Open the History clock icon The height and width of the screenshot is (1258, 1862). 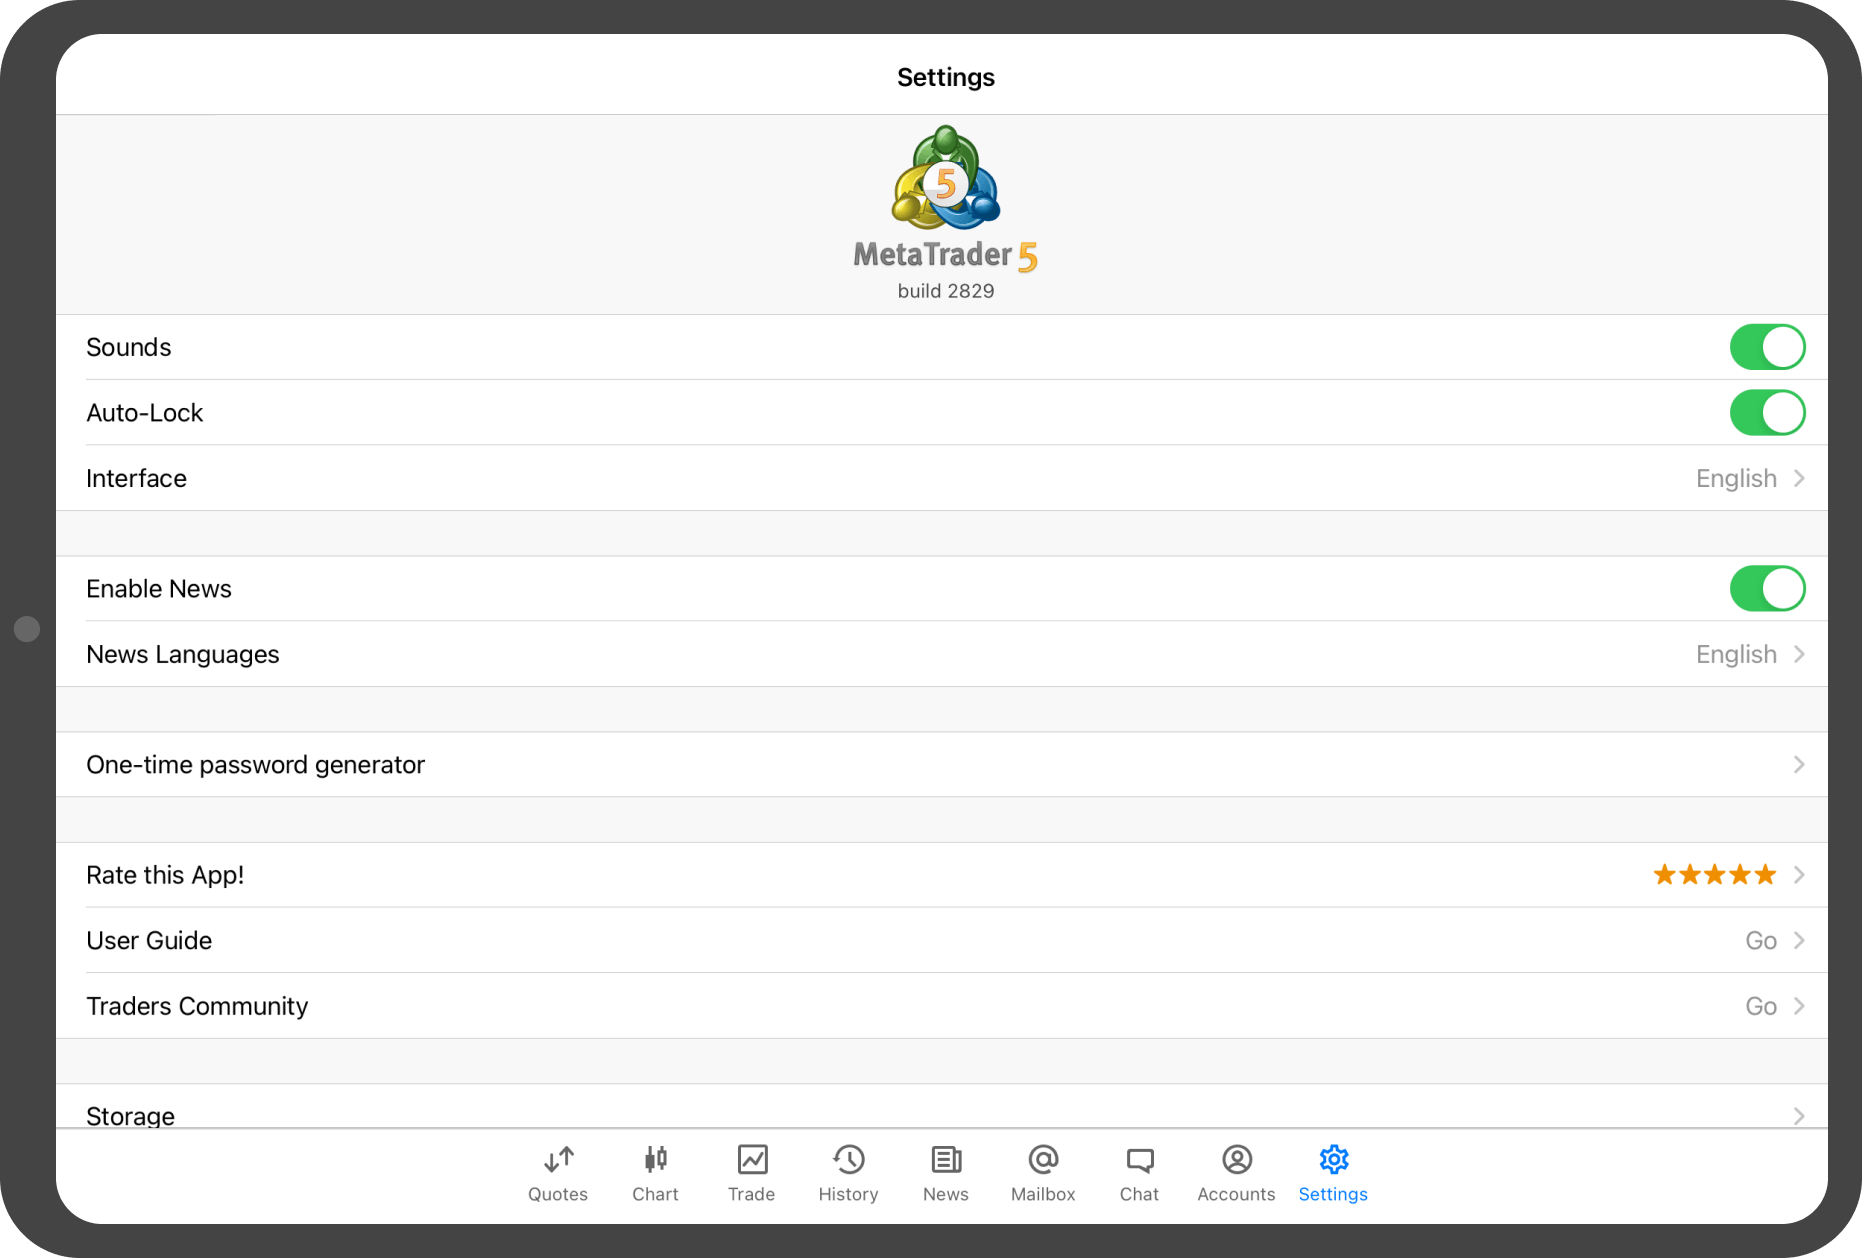848,1160
